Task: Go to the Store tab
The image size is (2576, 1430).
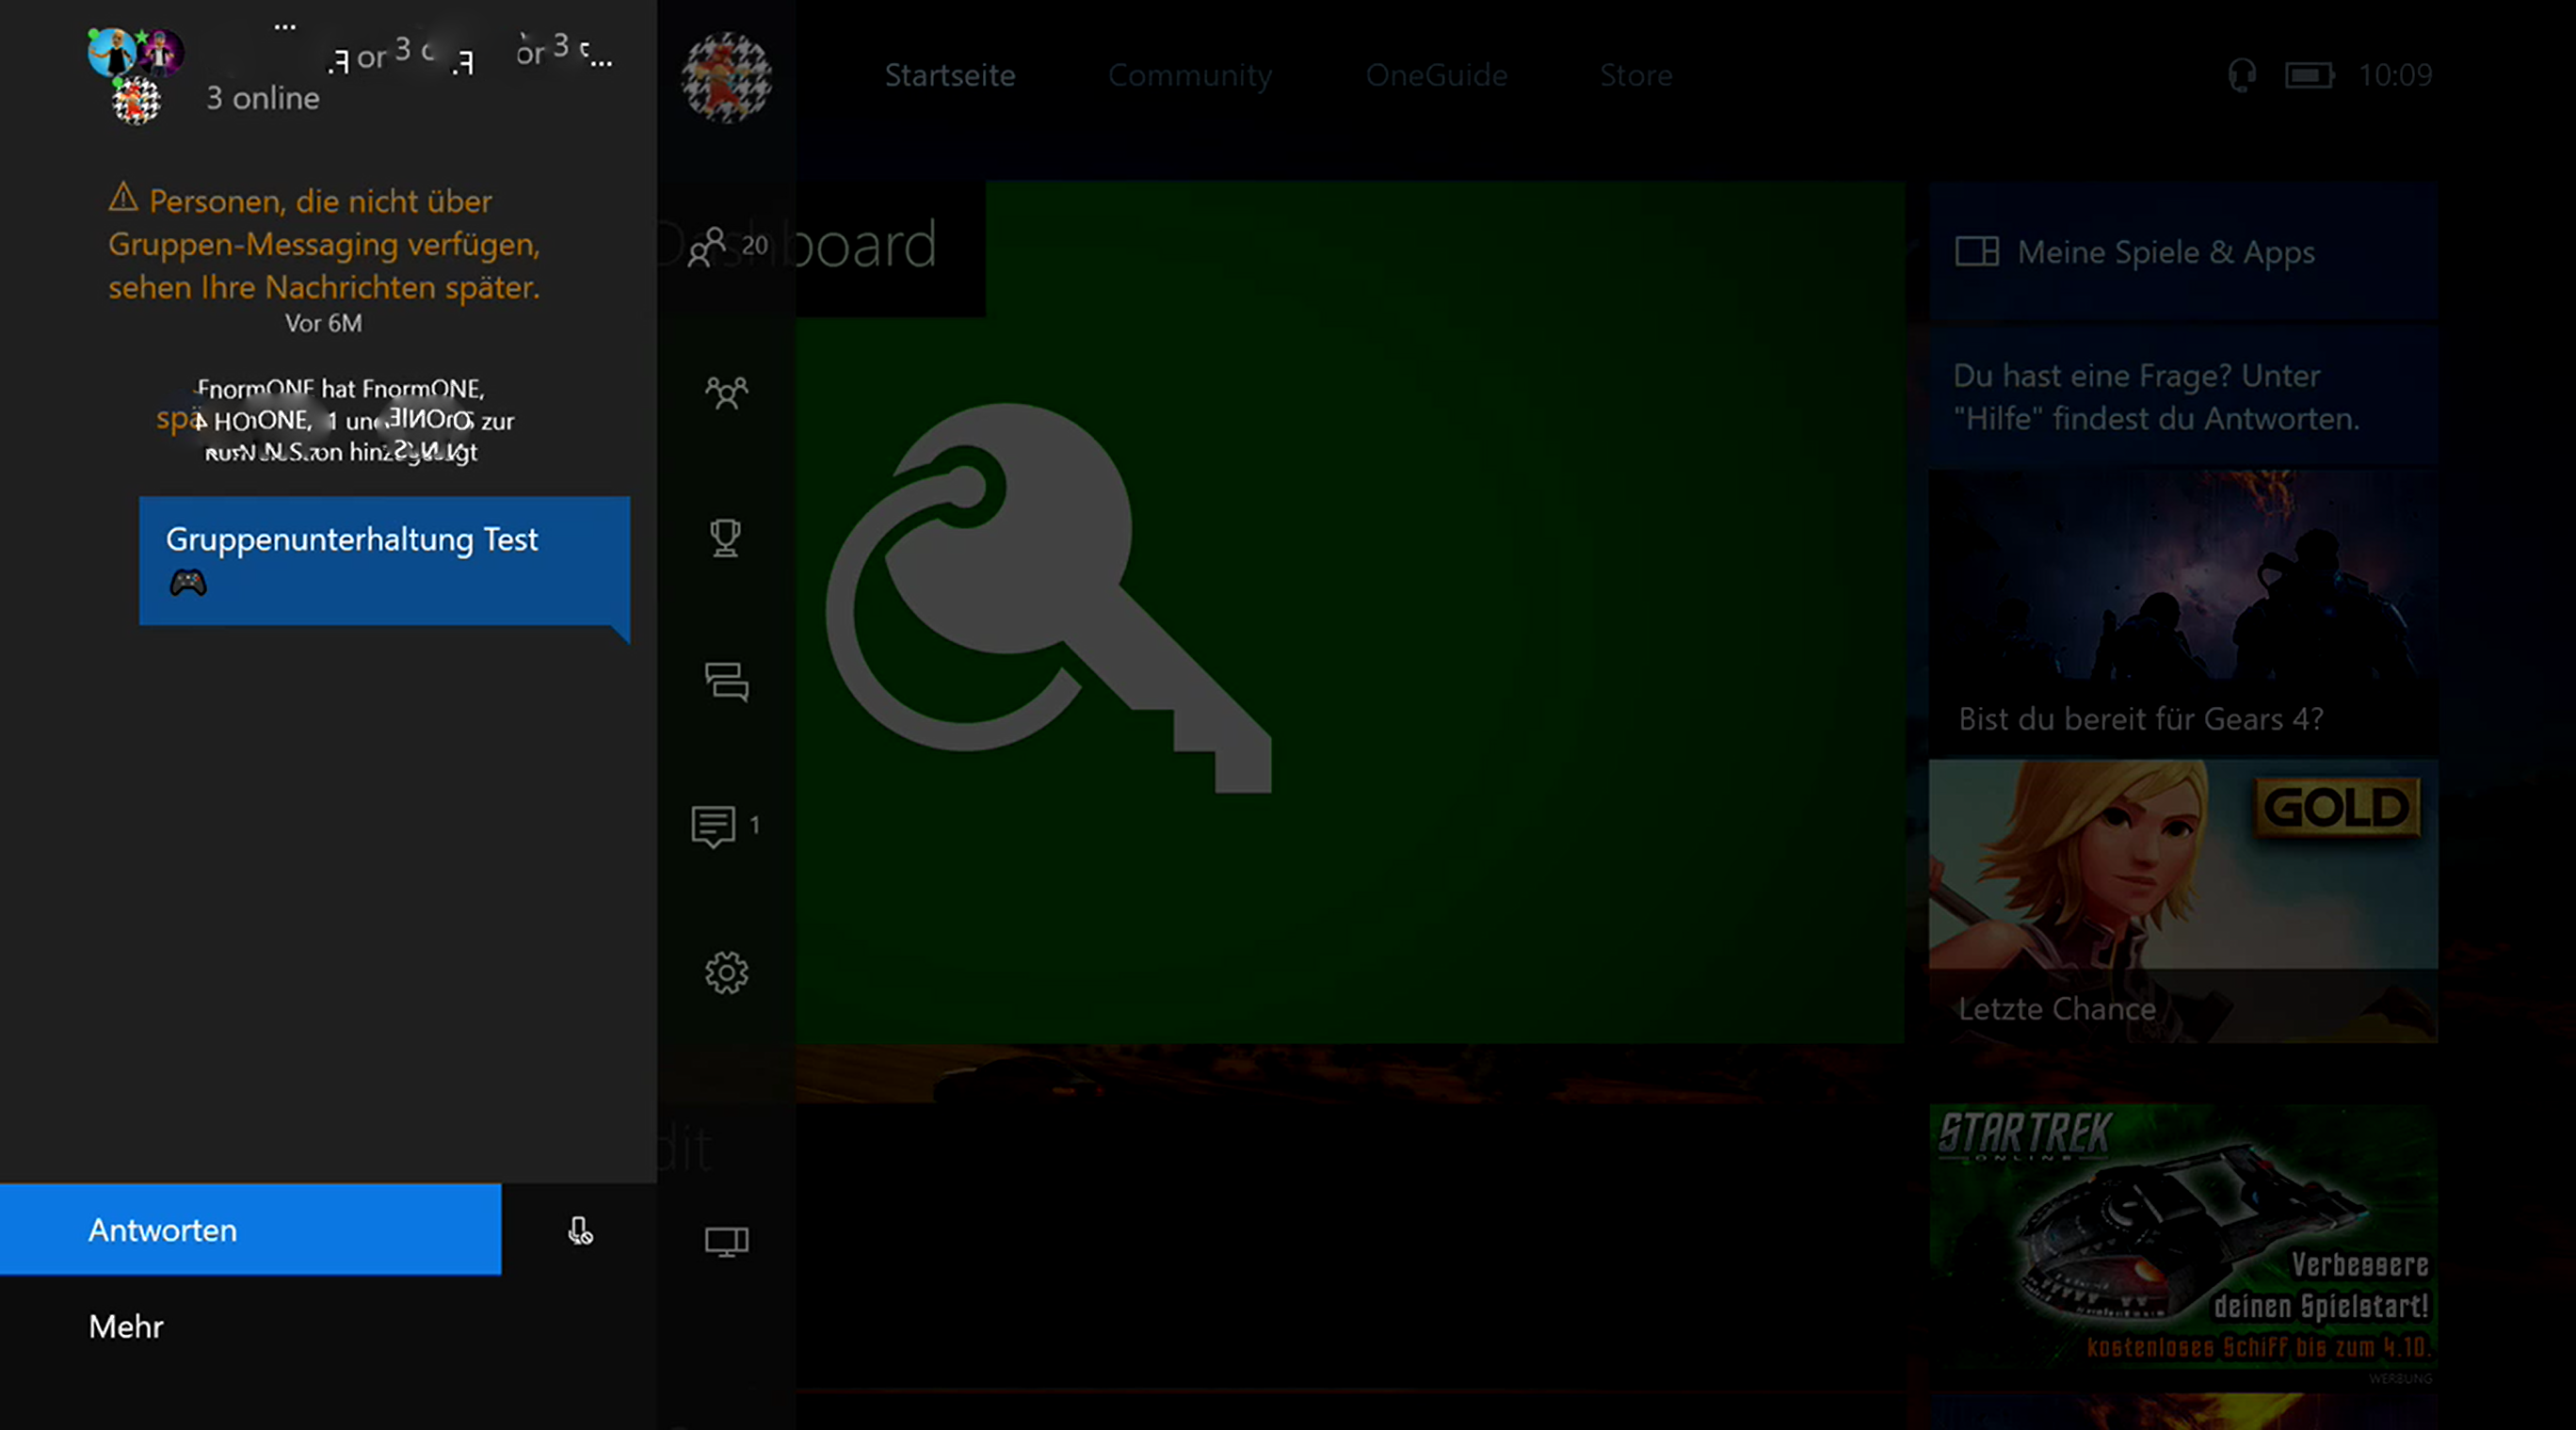Action: (x=1635, y=76)
